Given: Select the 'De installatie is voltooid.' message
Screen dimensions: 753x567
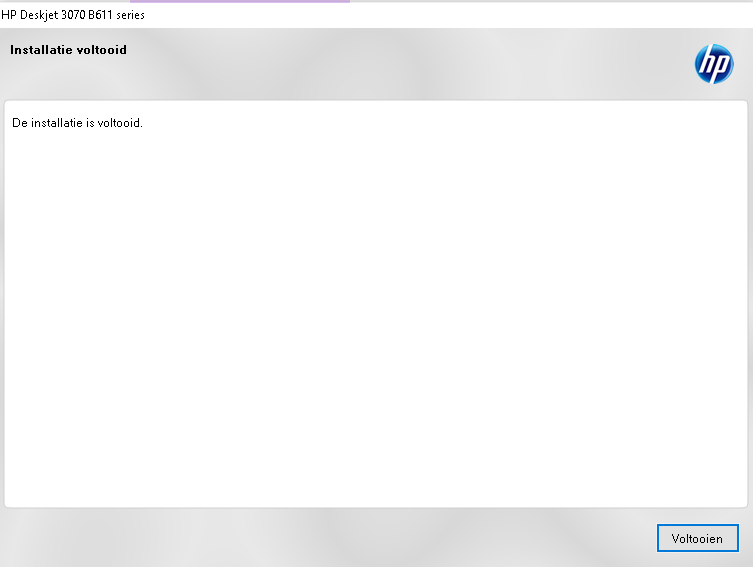Looking at the screenshot, I should coord(77,124).
